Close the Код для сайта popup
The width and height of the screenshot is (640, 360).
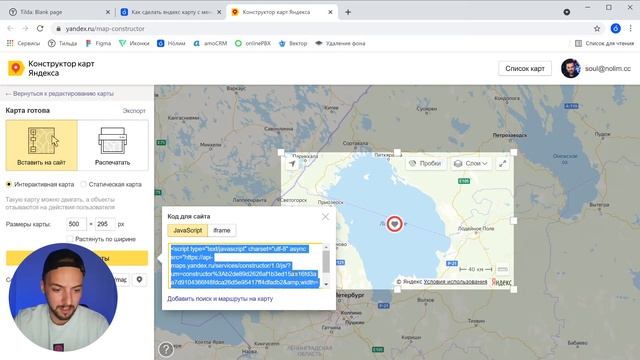pyautogui.click(x=325, y=217)
